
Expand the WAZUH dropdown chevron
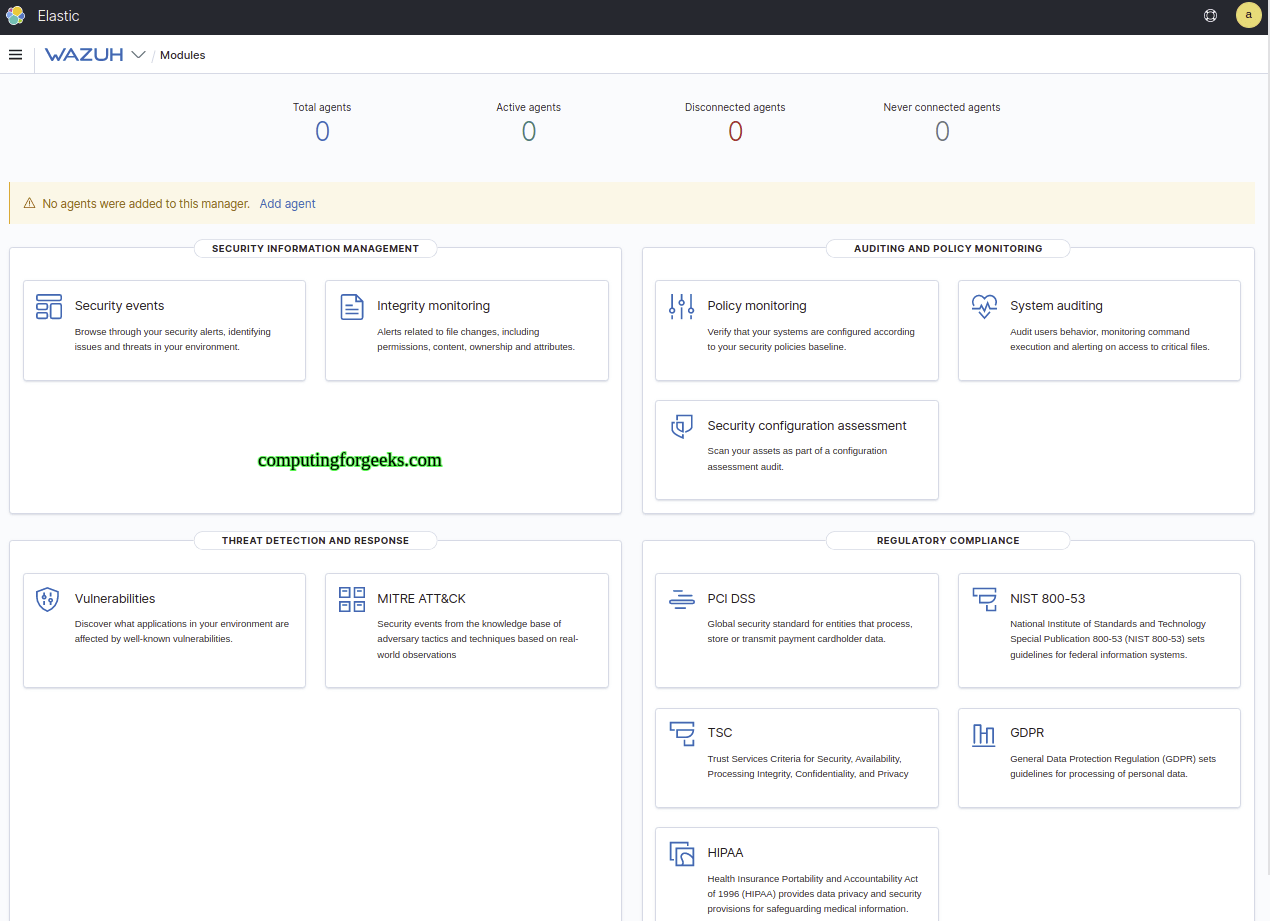click(x=138, y=55)
